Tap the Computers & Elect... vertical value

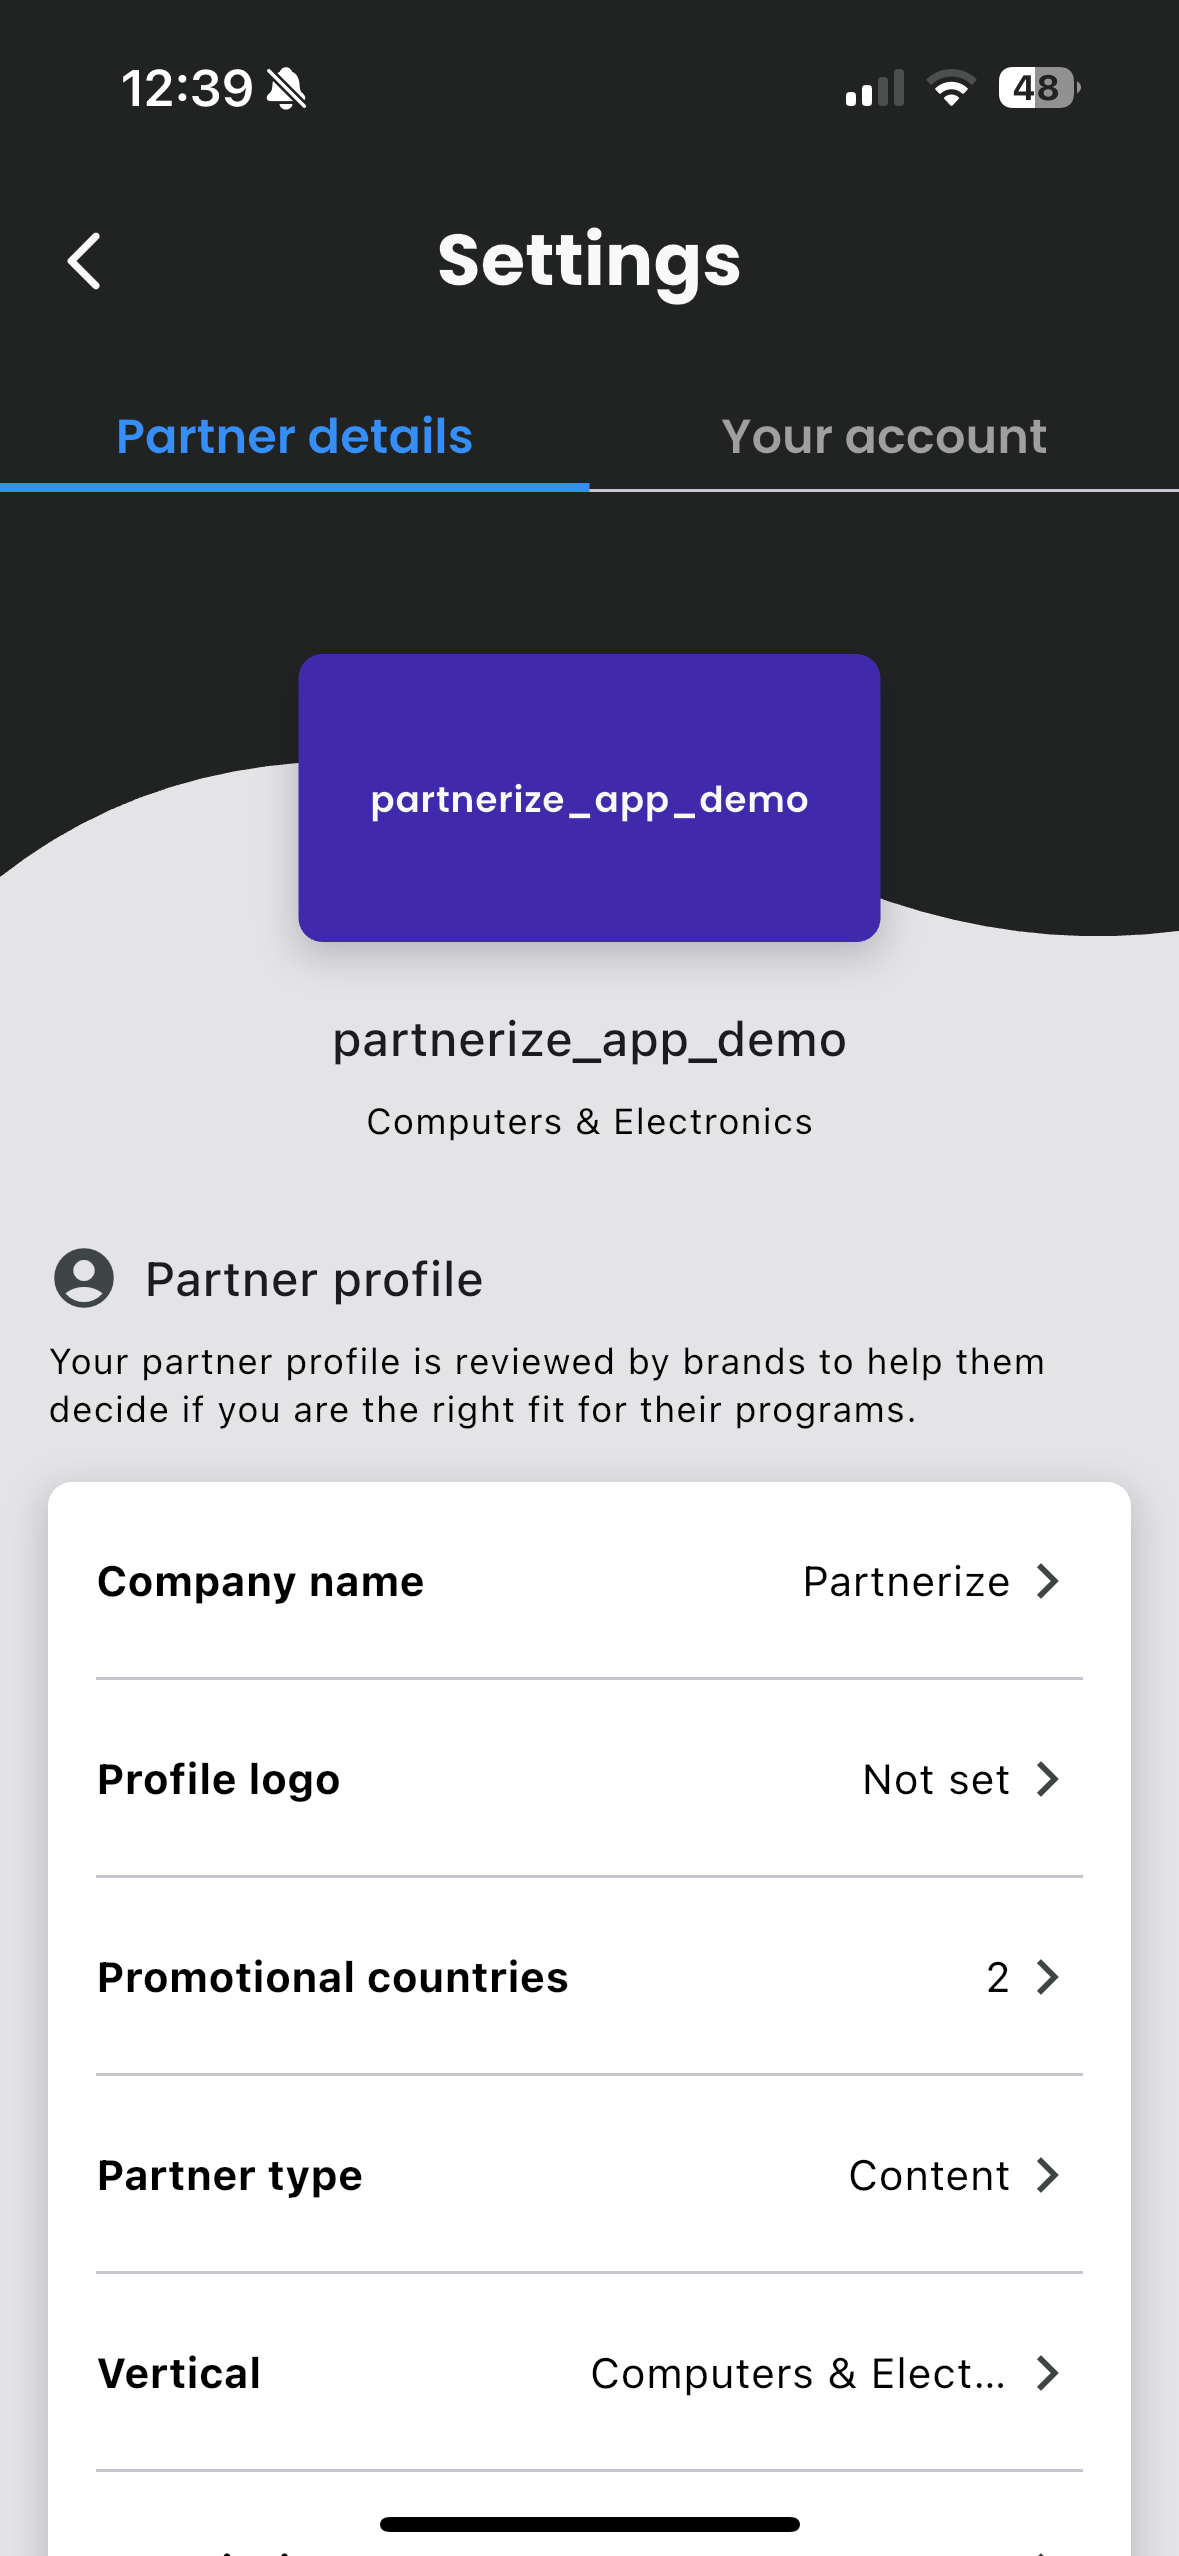pos(798,2373)
